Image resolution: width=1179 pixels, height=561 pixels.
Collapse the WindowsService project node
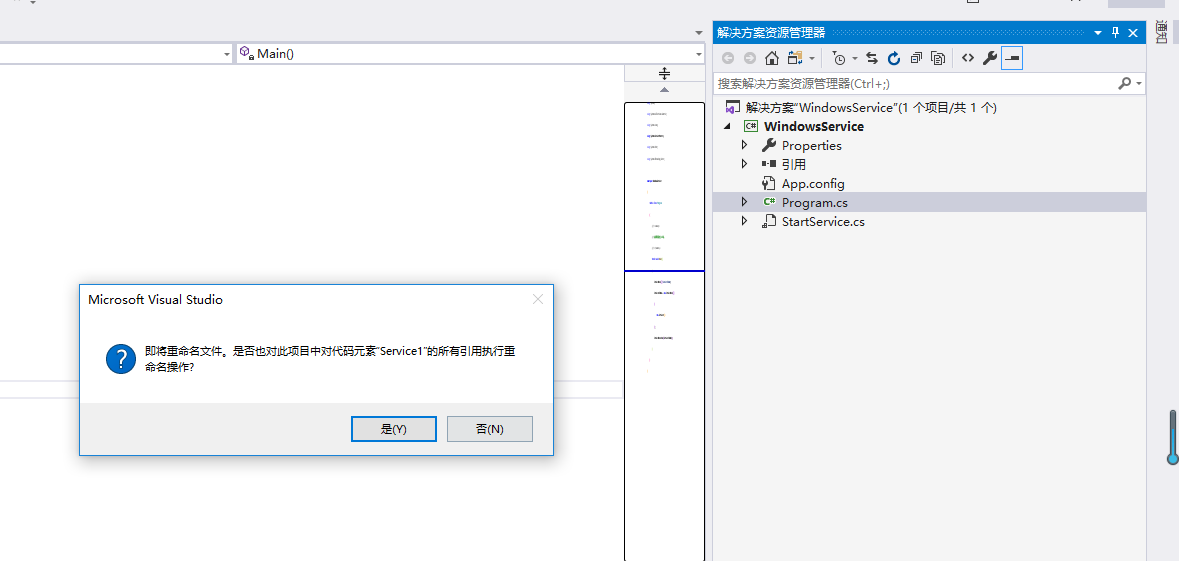coord(726,126)
